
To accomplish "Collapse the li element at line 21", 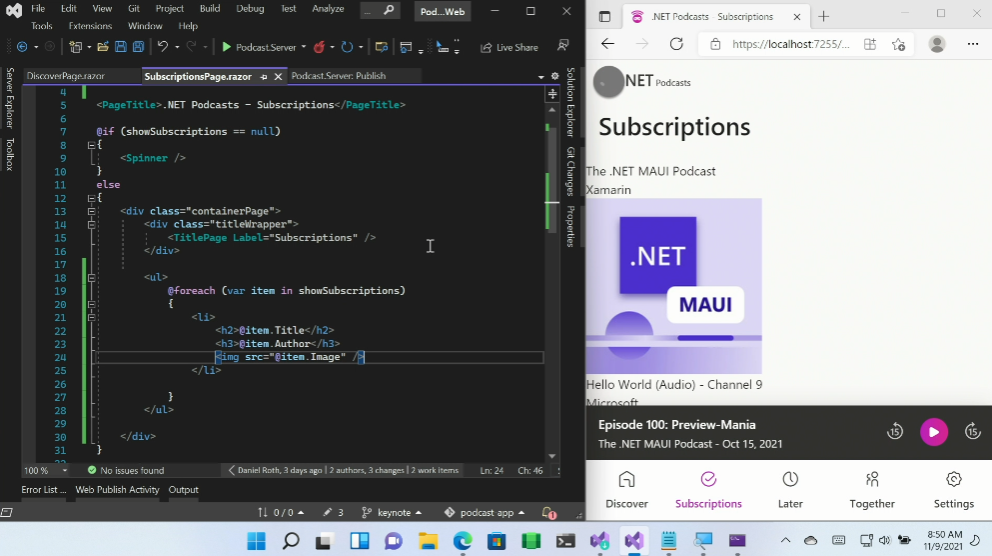I will tap(91, 317).
